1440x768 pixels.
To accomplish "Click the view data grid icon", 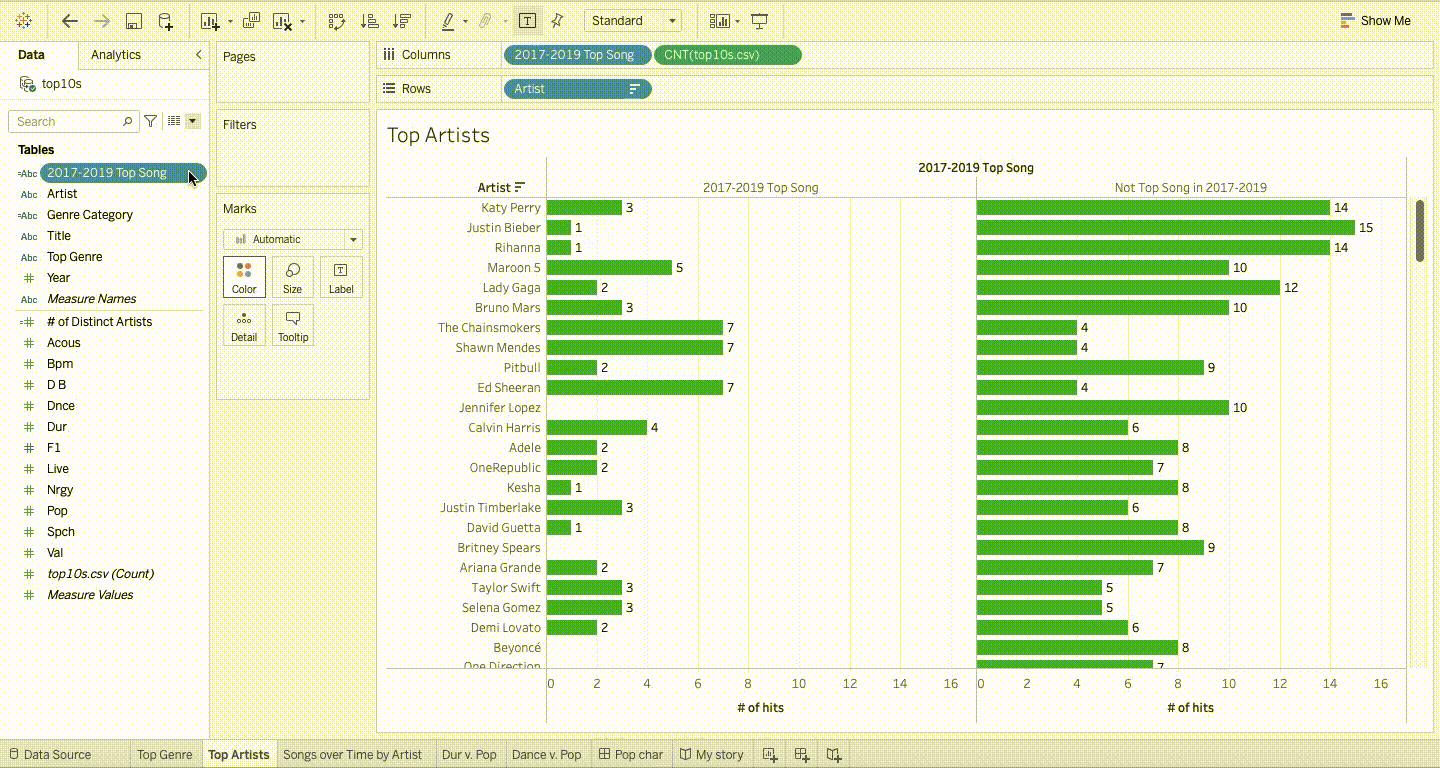I will 174,121.
